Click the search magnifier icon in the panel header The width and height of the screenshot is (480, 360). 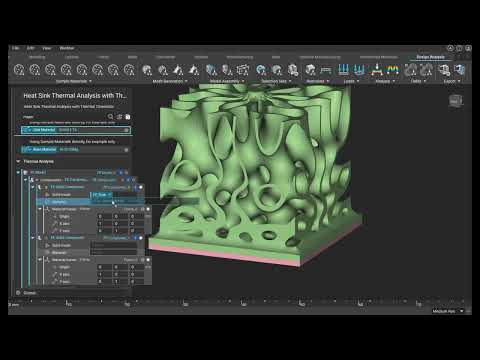tap(110, 117)
